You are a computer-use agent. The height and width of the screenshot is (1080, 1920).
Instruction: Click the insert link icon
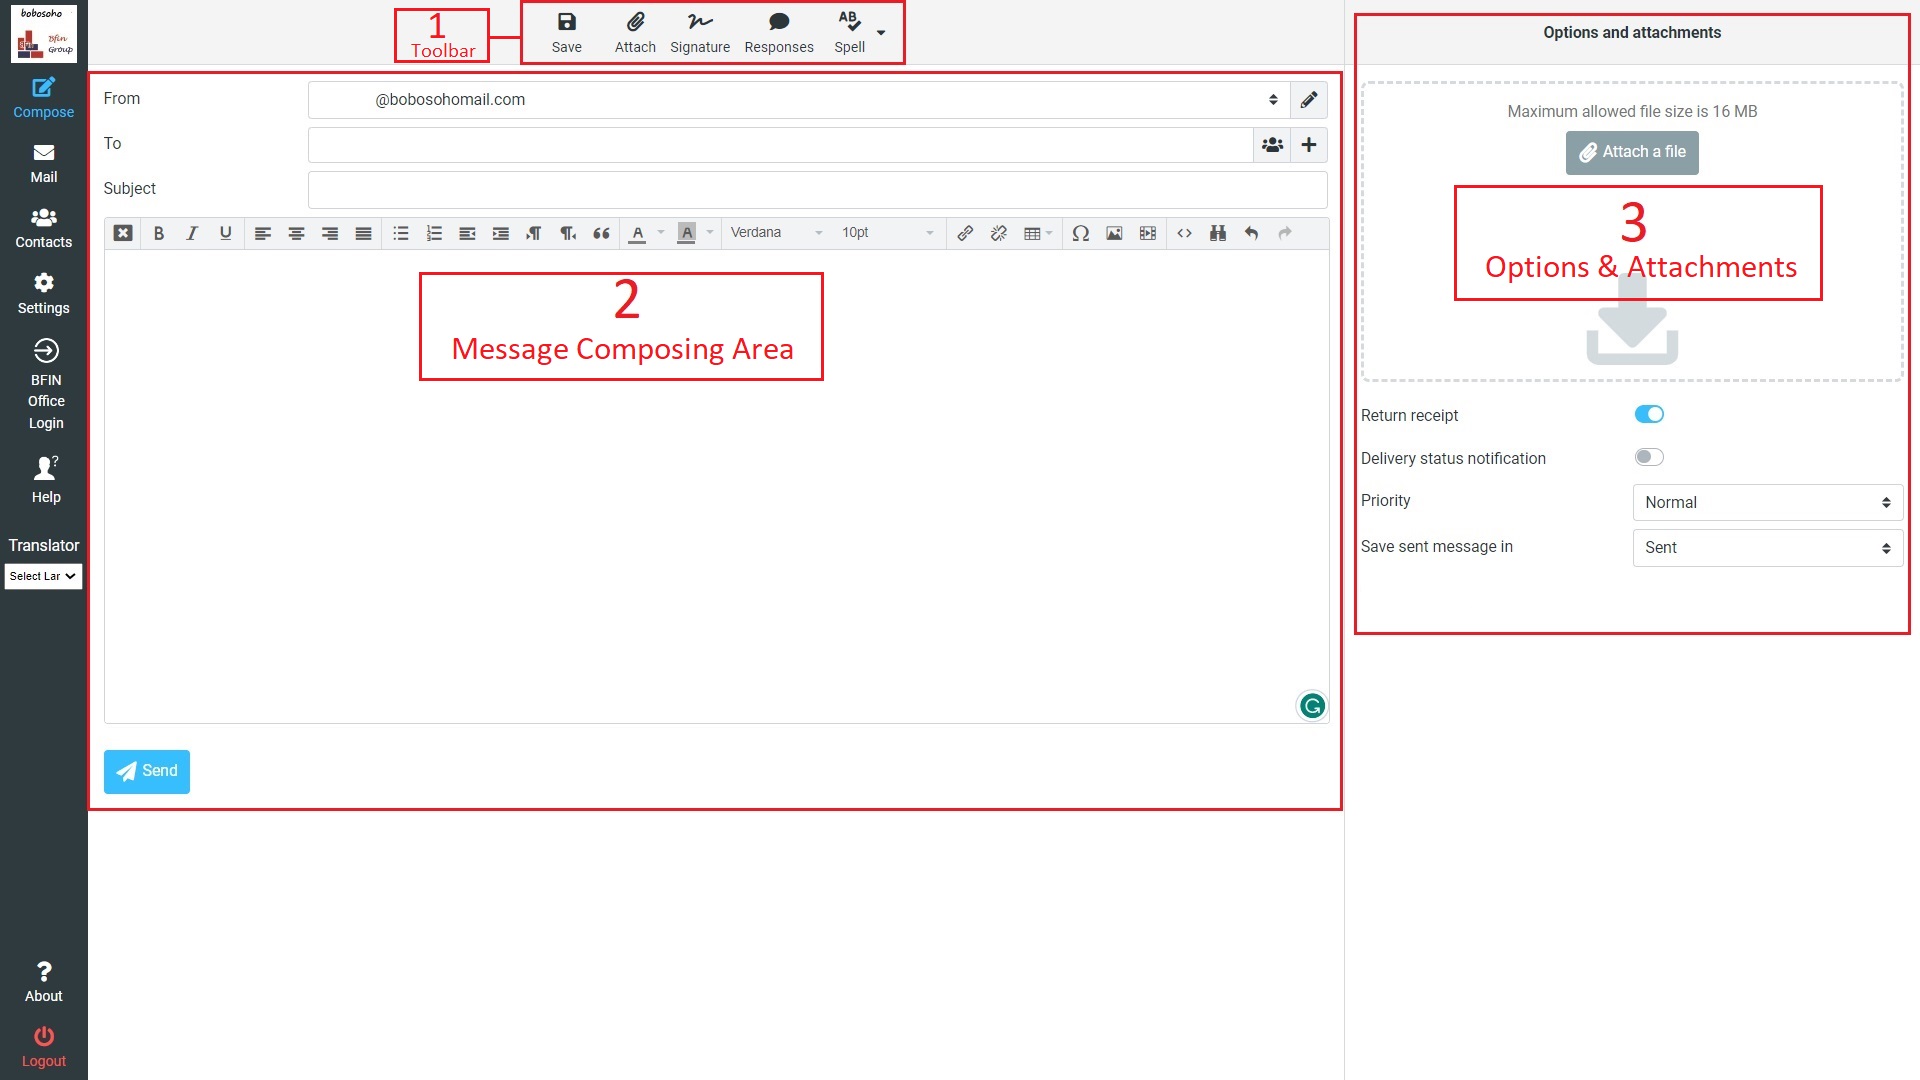(x=964, y=233)
